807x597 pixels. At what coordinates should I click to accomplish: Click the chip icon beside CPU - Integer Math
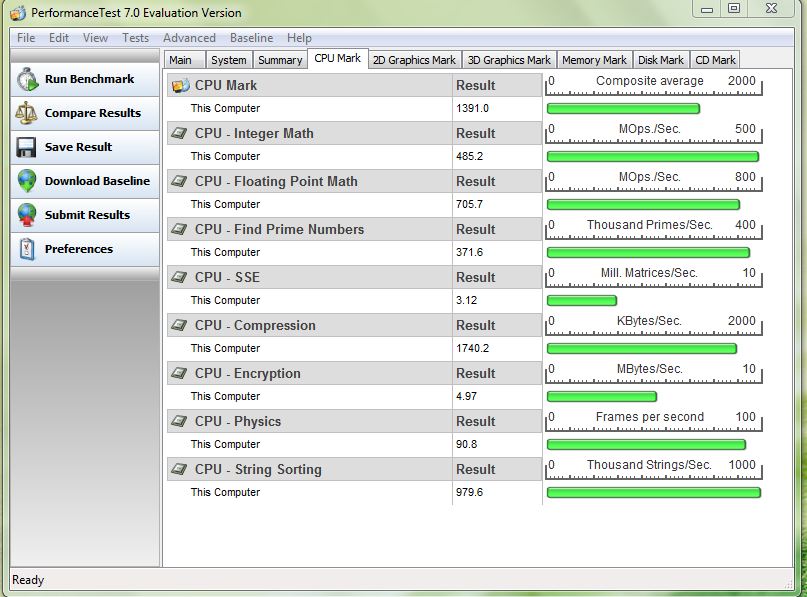[x=179, y=133]
